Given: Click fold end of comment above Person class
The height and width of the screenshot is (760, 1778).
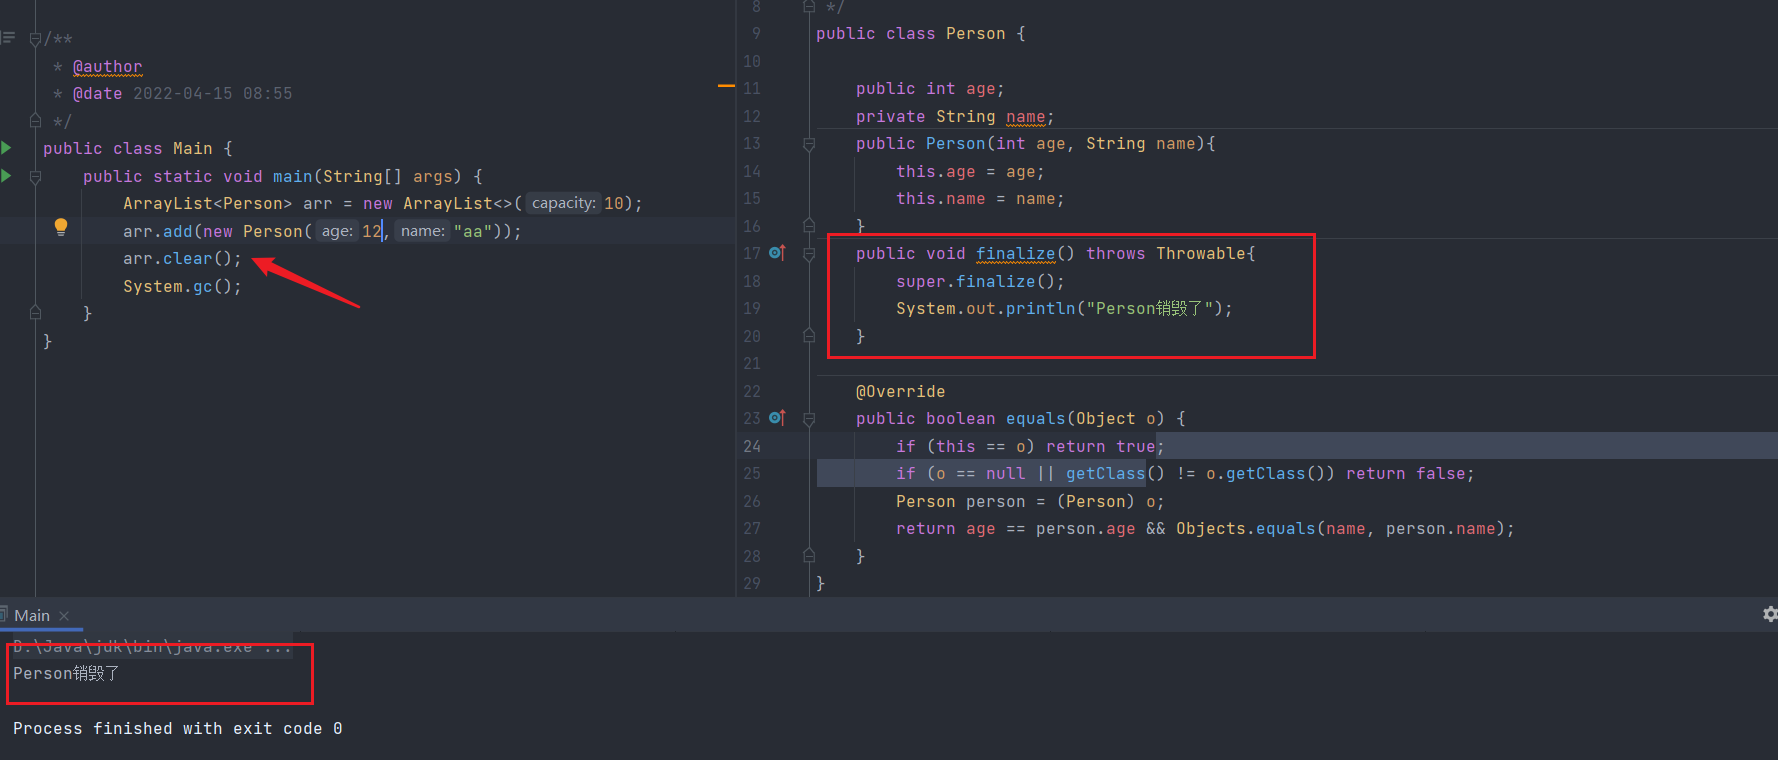Looking at the screenshot, I should point(809,7).
